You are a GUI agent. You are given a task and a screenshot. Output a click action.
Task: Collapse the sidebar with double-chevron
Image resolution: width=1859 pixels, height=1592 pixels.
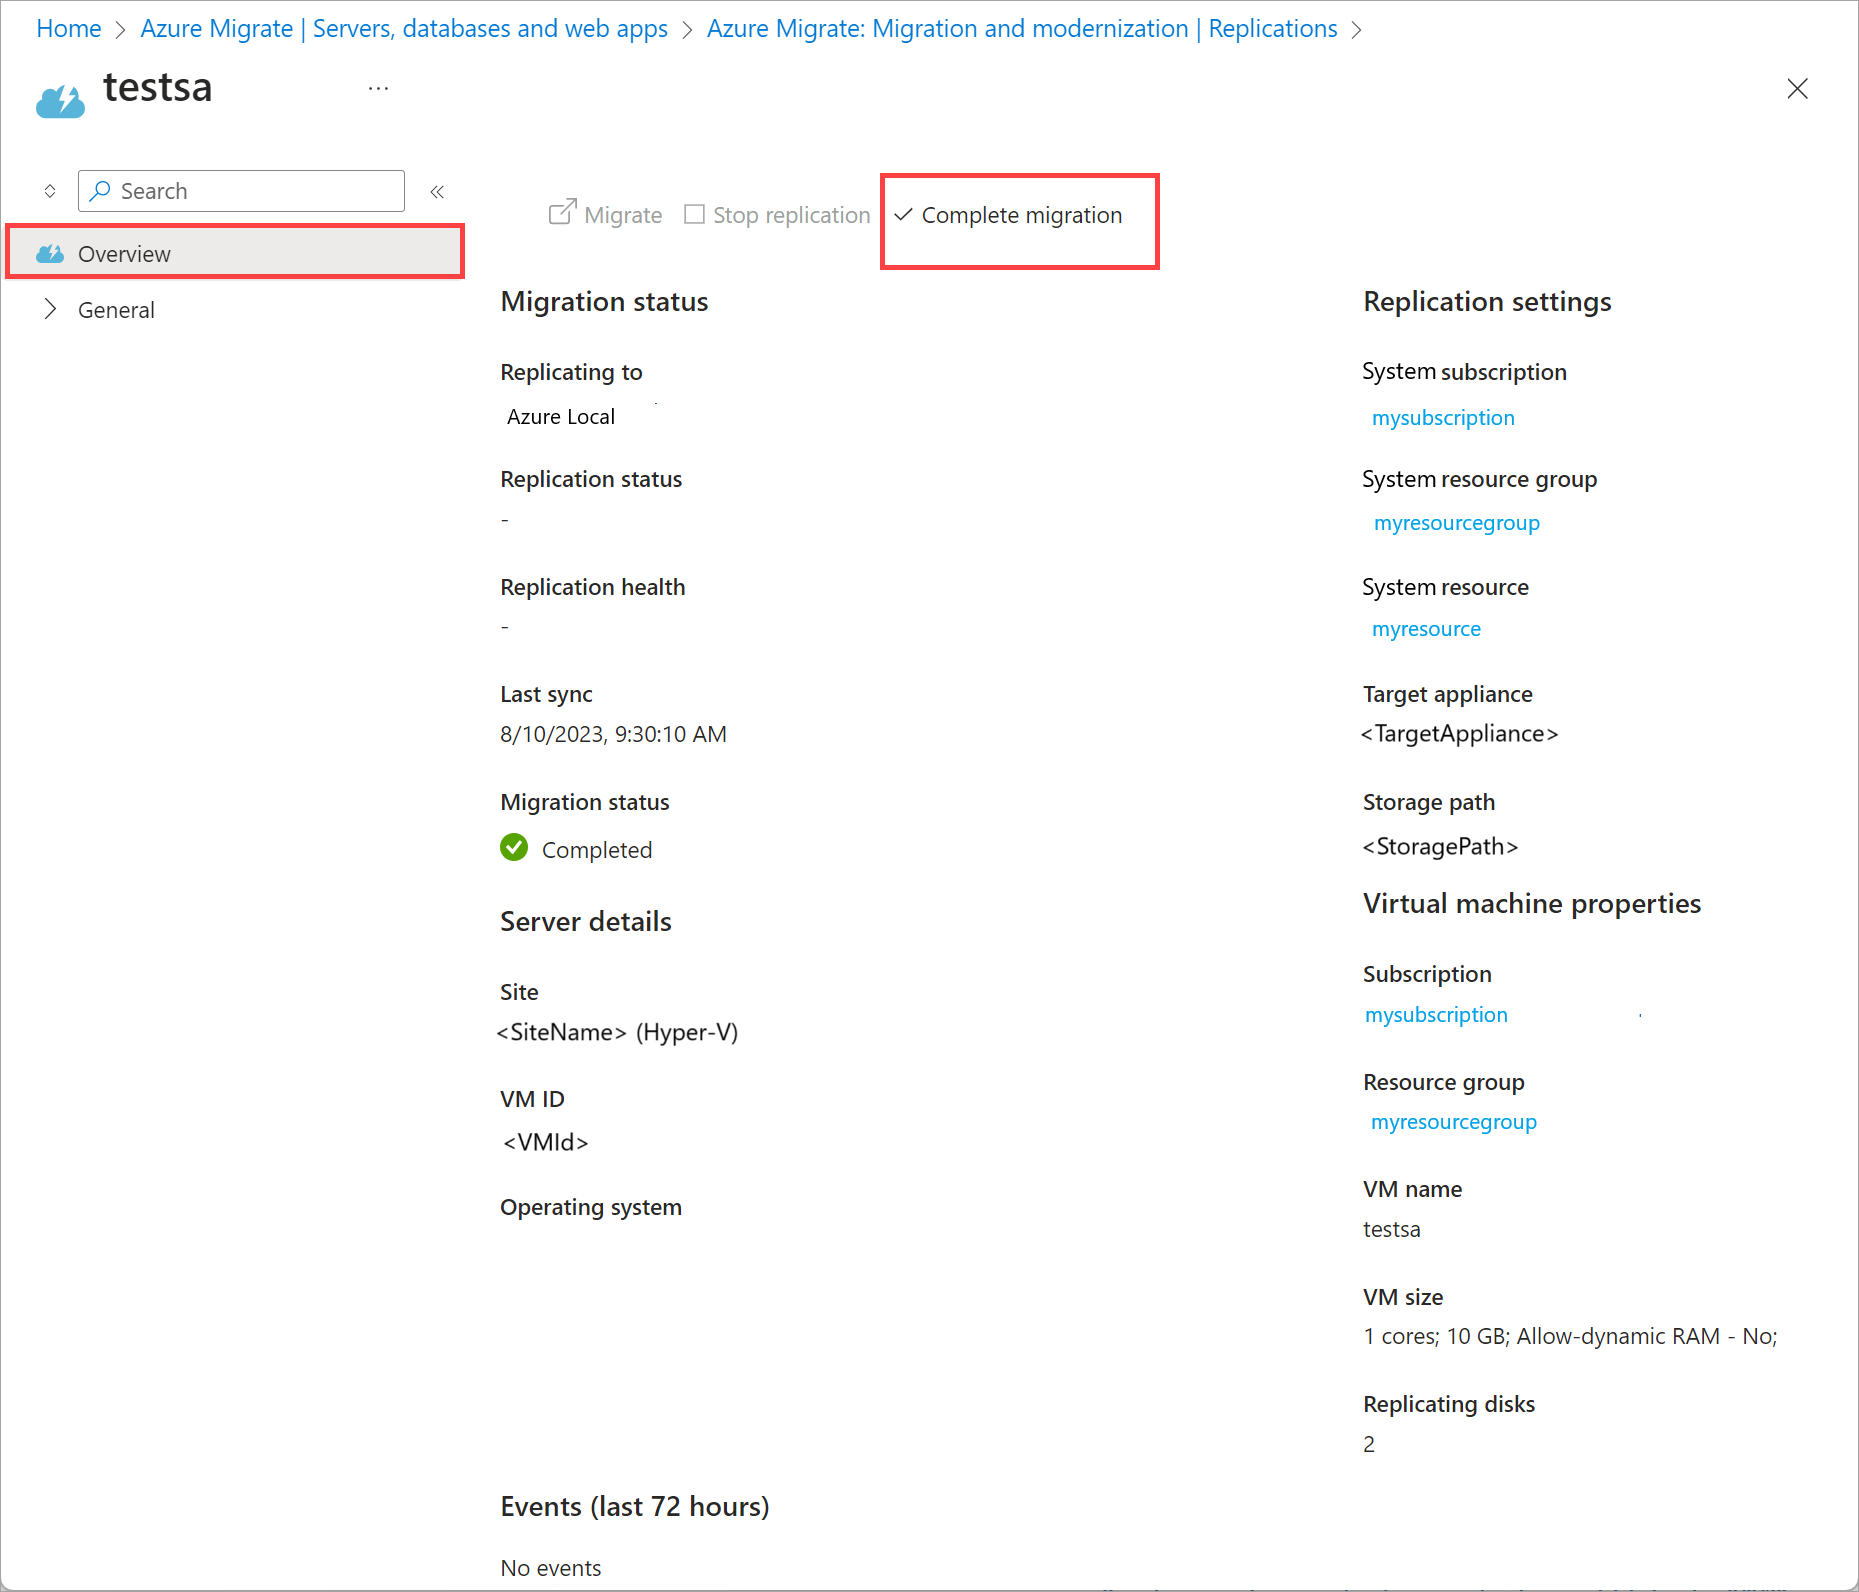(436, 191)
